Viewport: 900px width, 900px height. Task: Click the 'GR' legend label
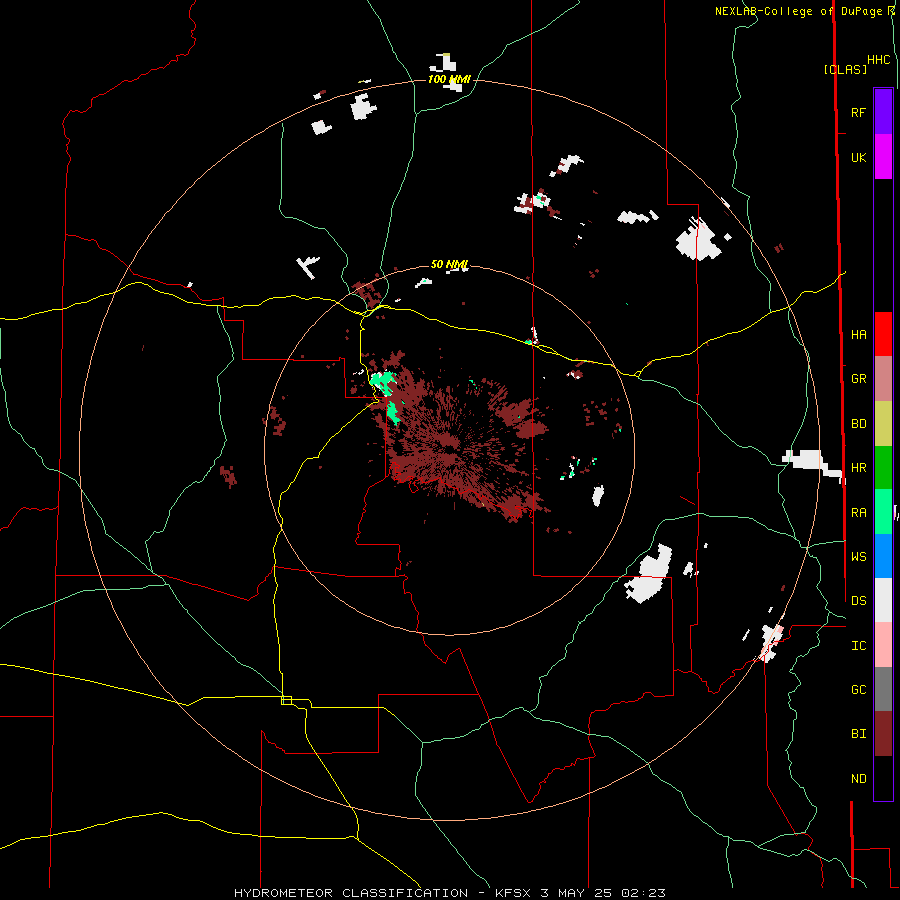coord(858,379)
